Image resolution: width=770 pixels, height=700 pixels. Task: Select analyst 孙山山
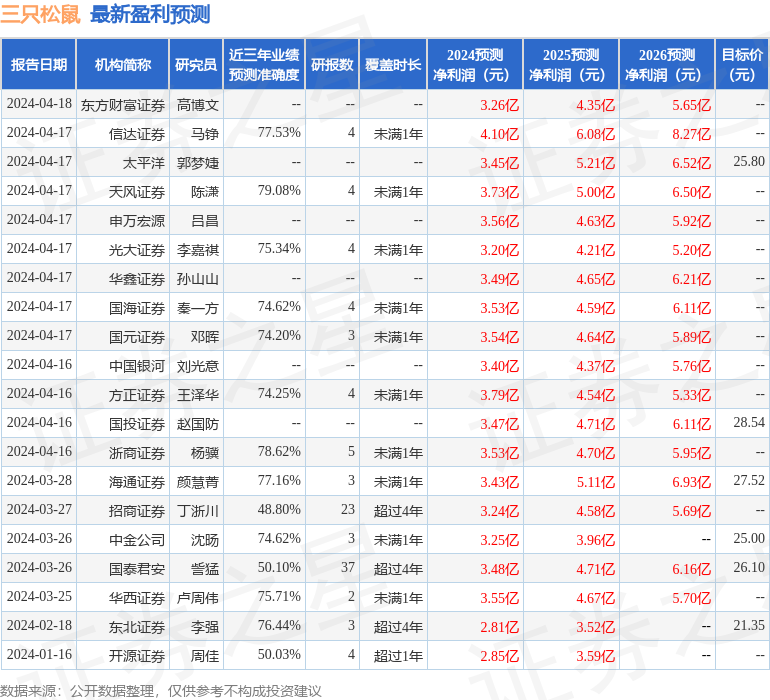197,279
